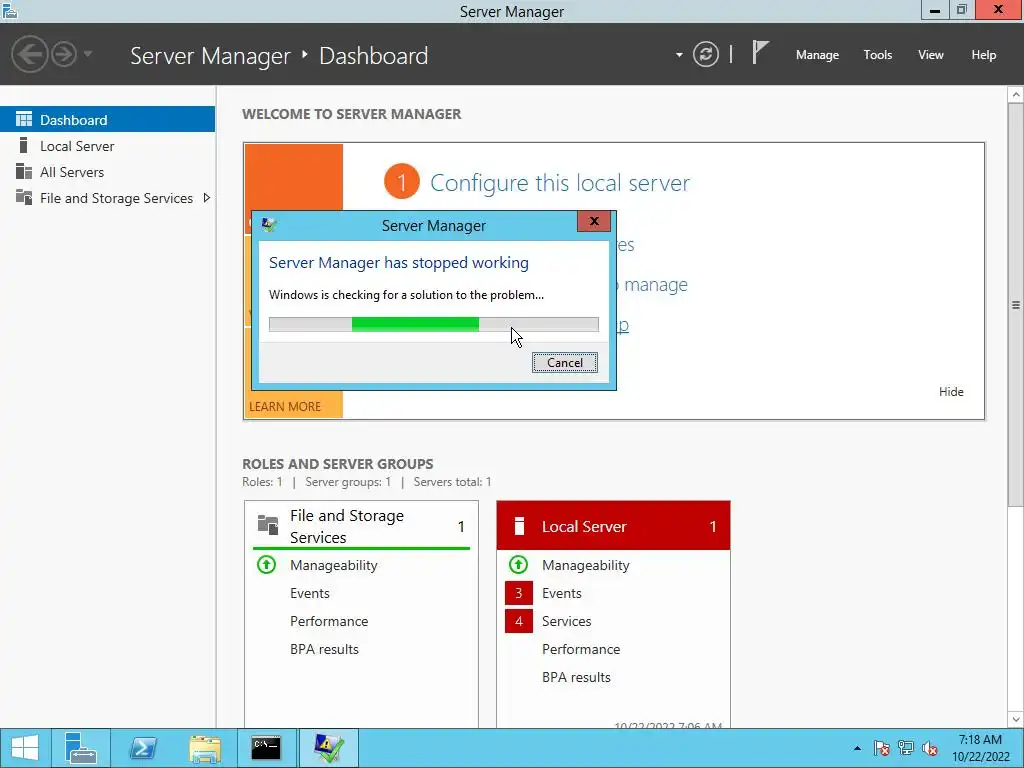Click the progress bar in the dialog
Image resolution: width=1024 pixels, height=768 pixels.
434,324
